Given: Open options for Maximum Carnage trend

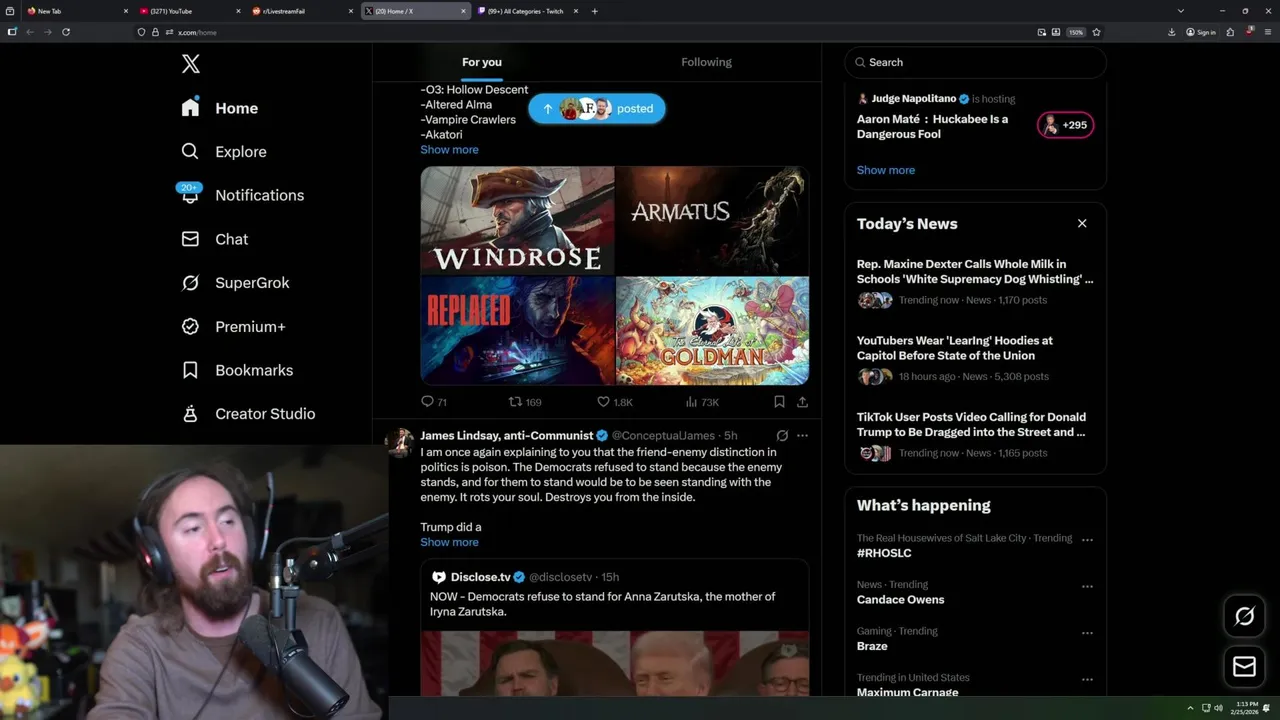Looking at the screenshot, I should click(1087, 680).
